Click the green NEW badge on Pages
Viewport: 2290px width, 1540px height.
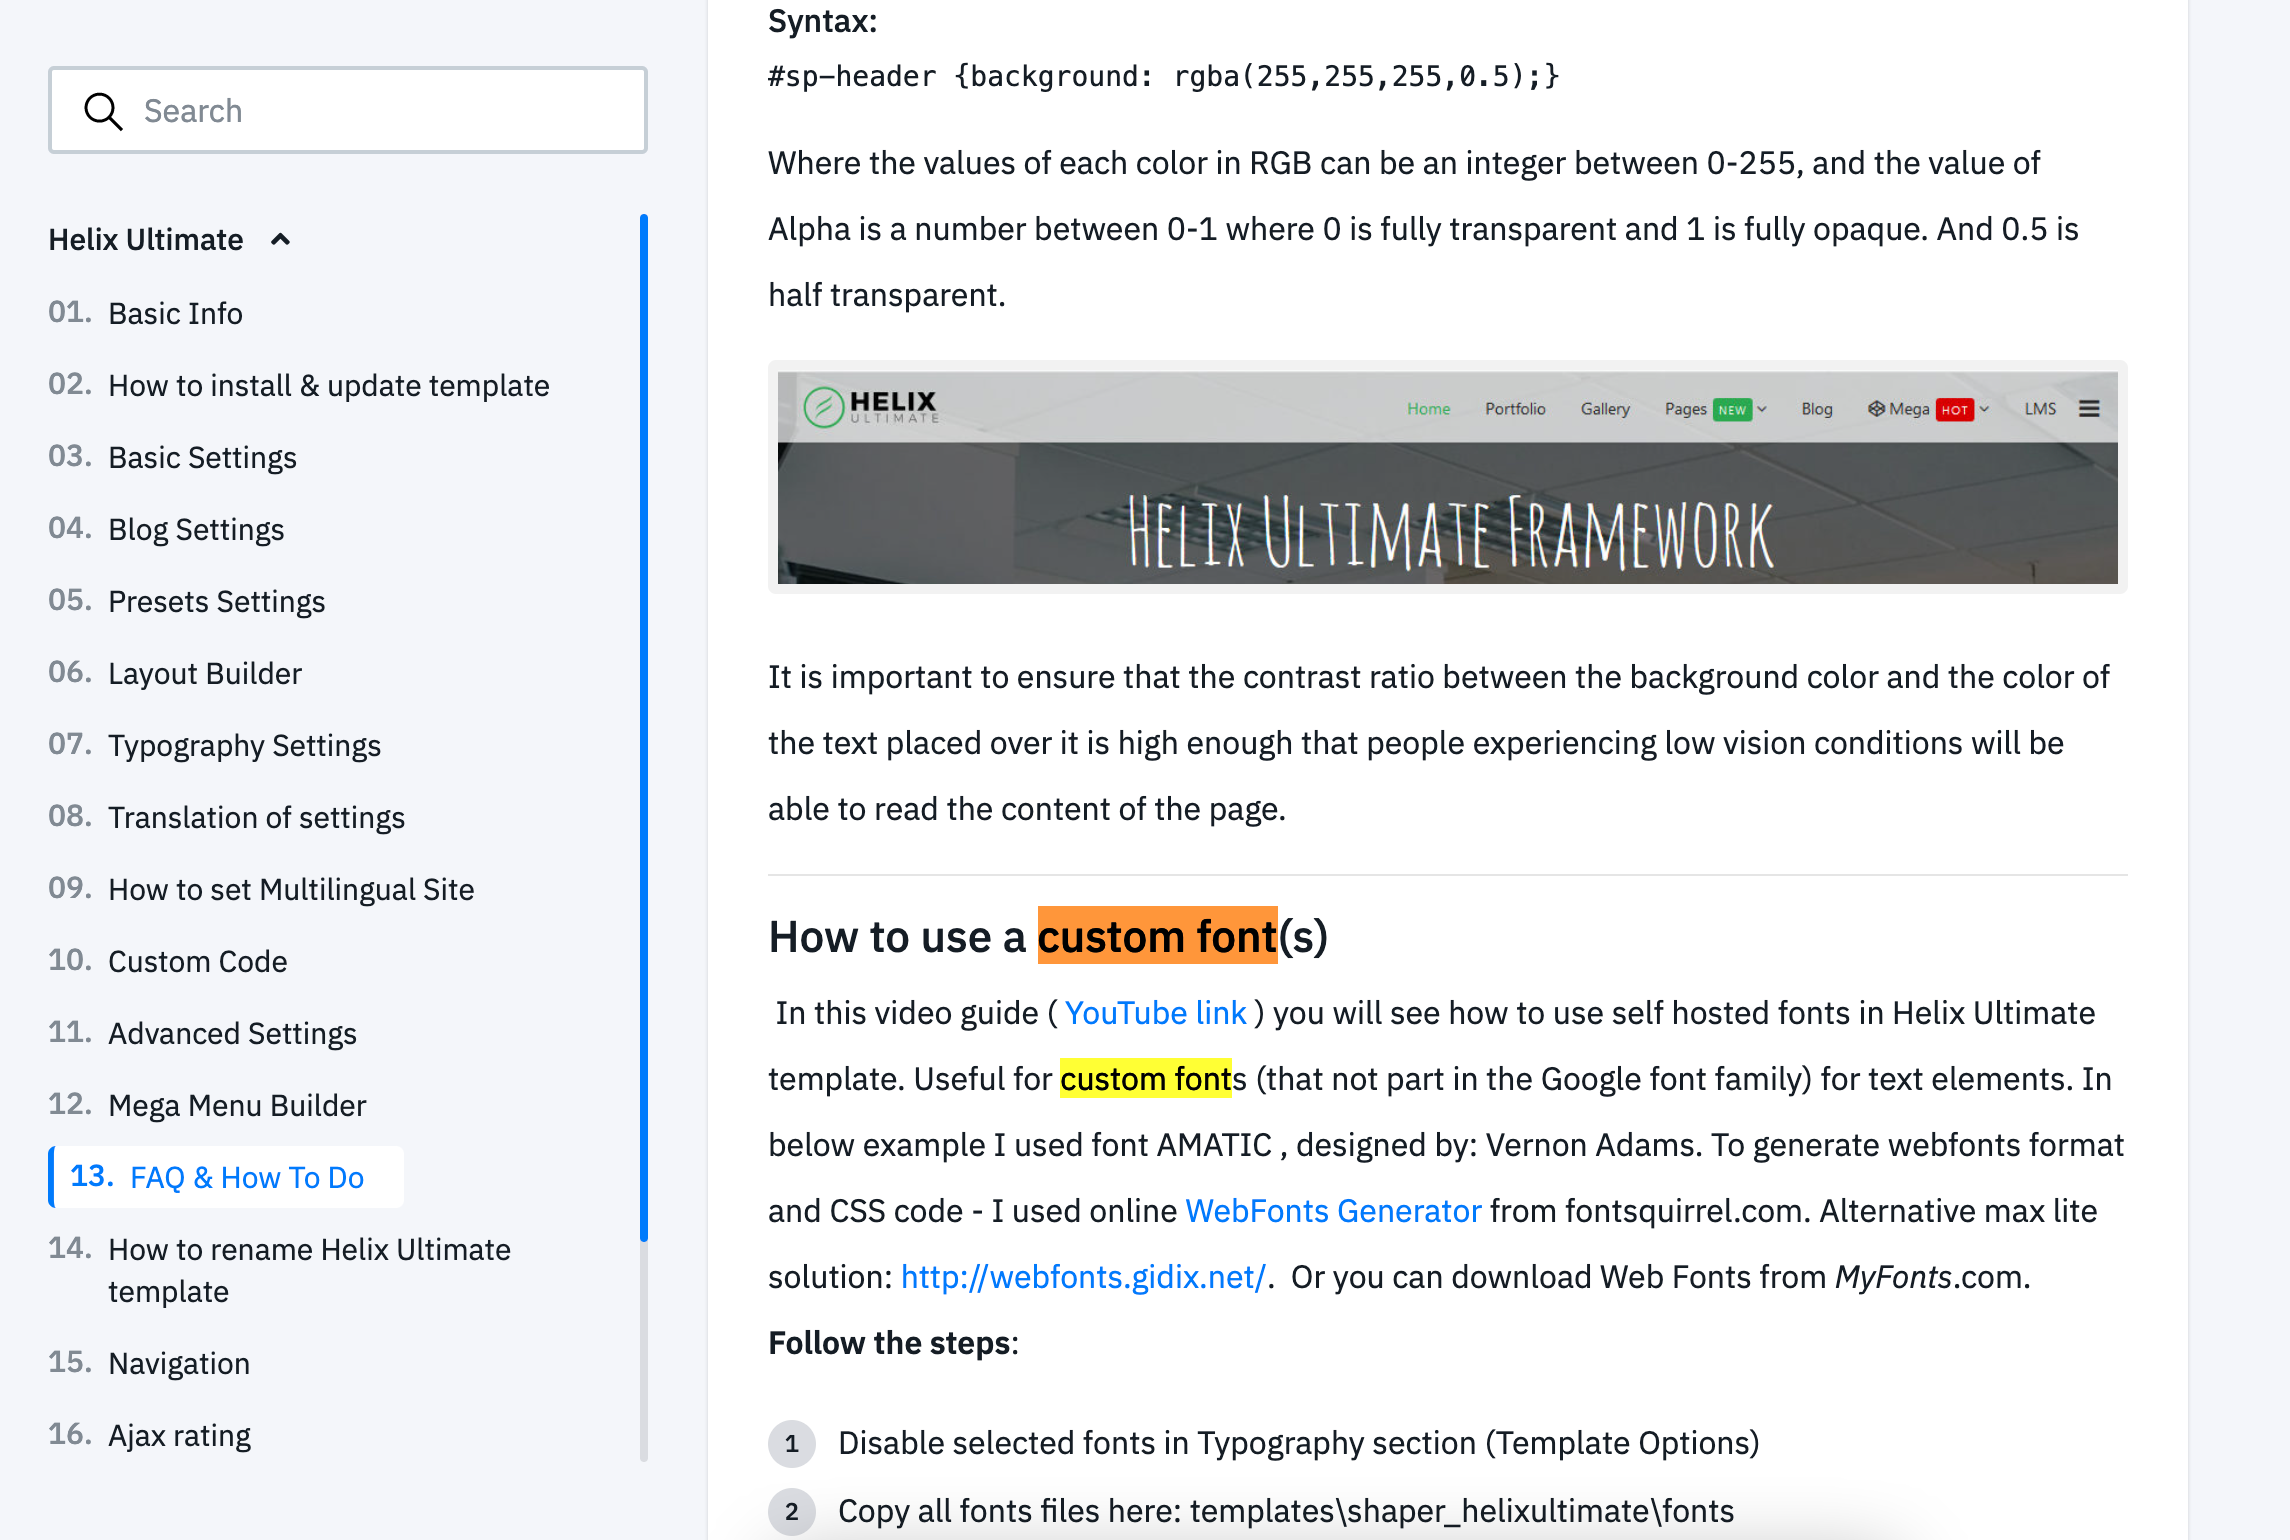[x=1733, y=409]
